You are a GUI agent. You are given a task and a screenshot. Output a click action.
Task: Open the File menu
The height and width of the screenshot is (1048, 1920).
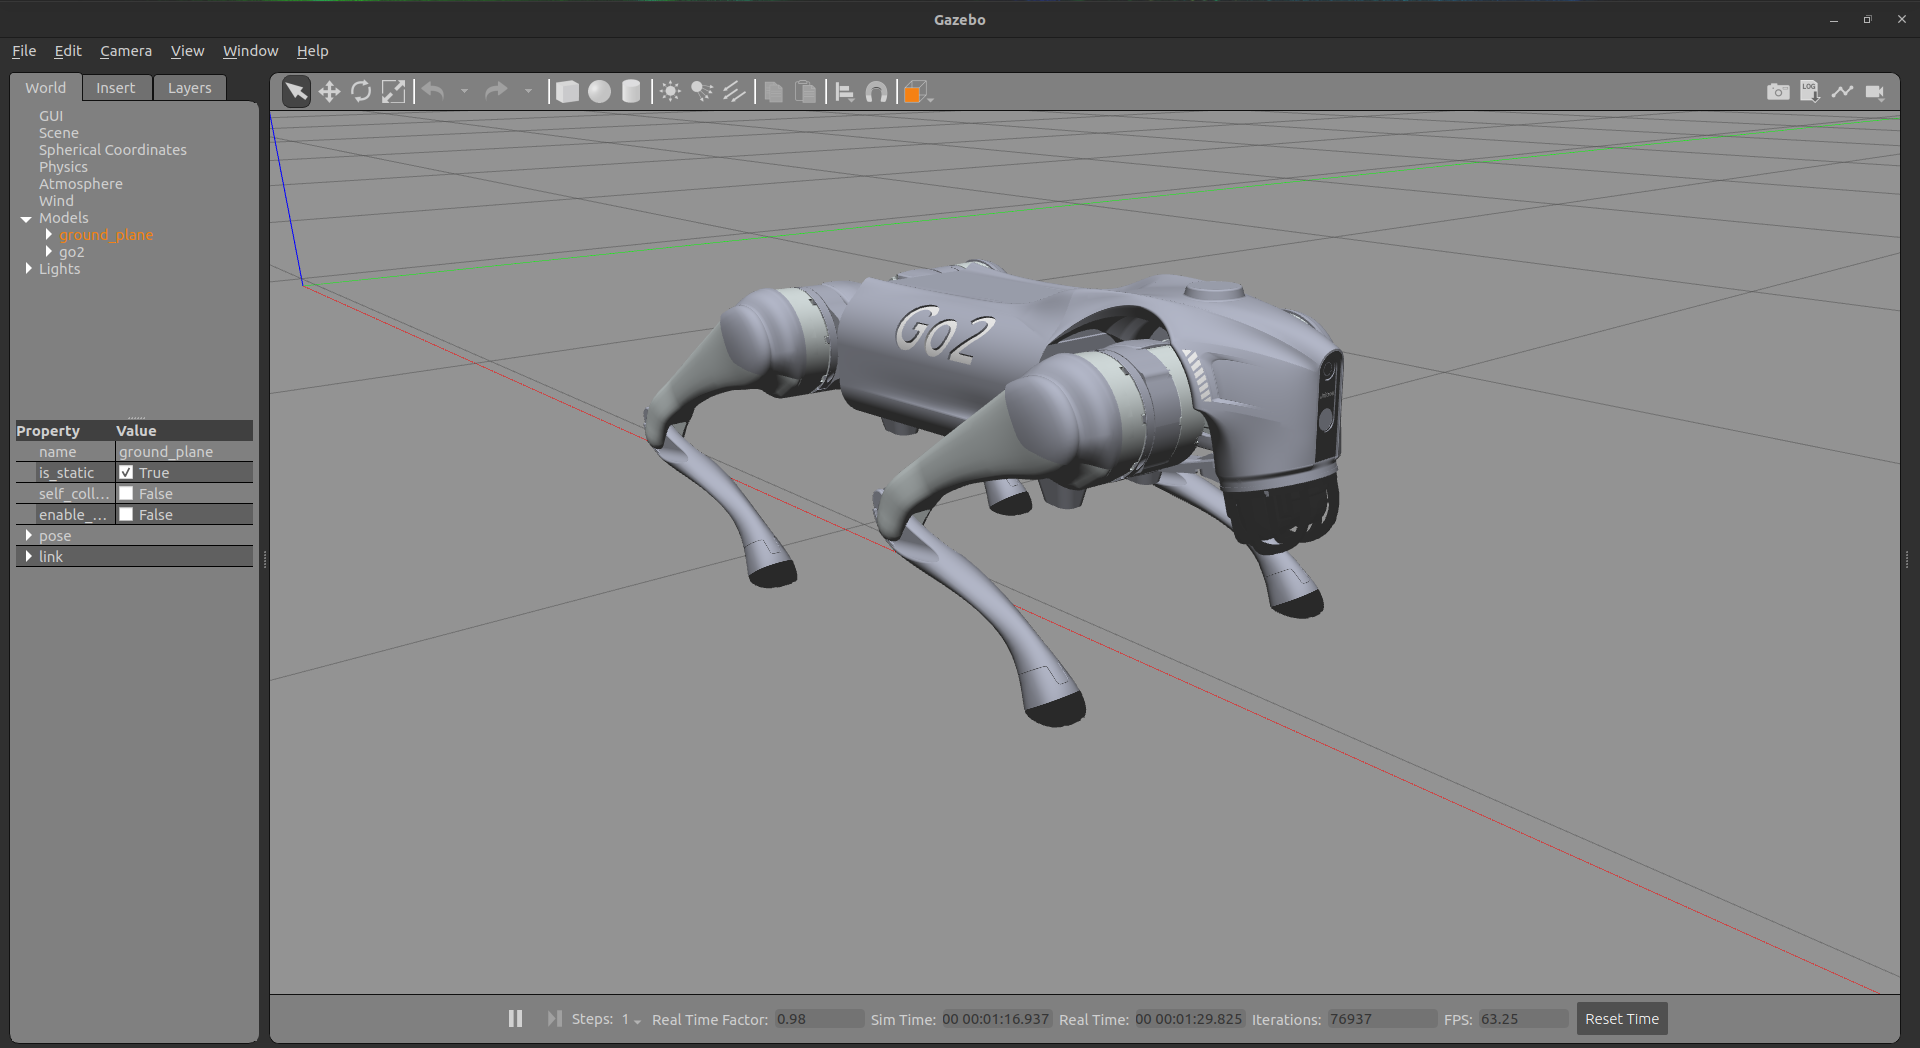(x=24, y=51)
